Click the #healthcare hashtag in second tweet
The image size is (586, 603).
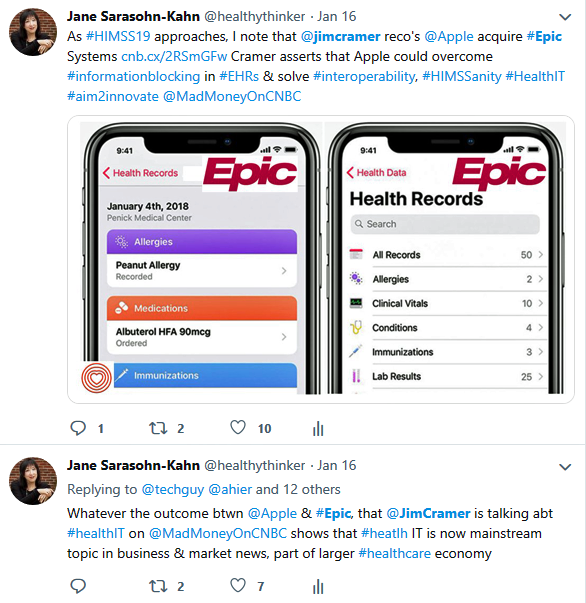point(395,553)
